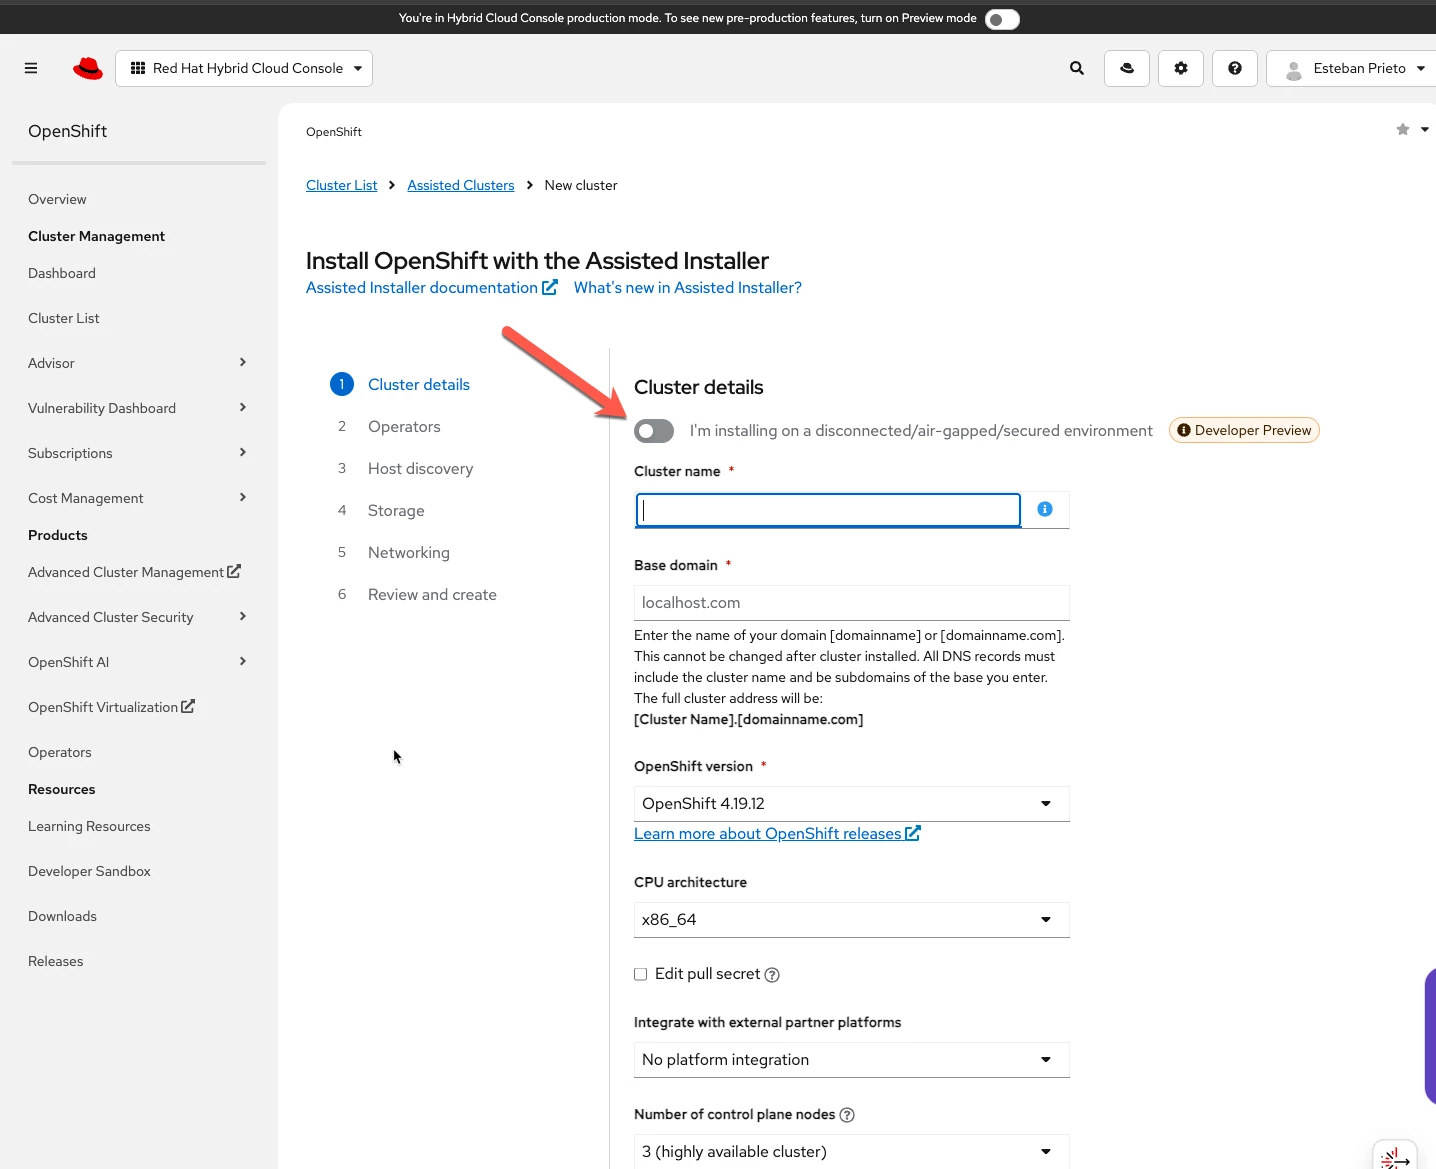The height and width of the screenshot is (1169, 1436).
Task: Open Dashboard in sidebar
Action: click(62, 273)
